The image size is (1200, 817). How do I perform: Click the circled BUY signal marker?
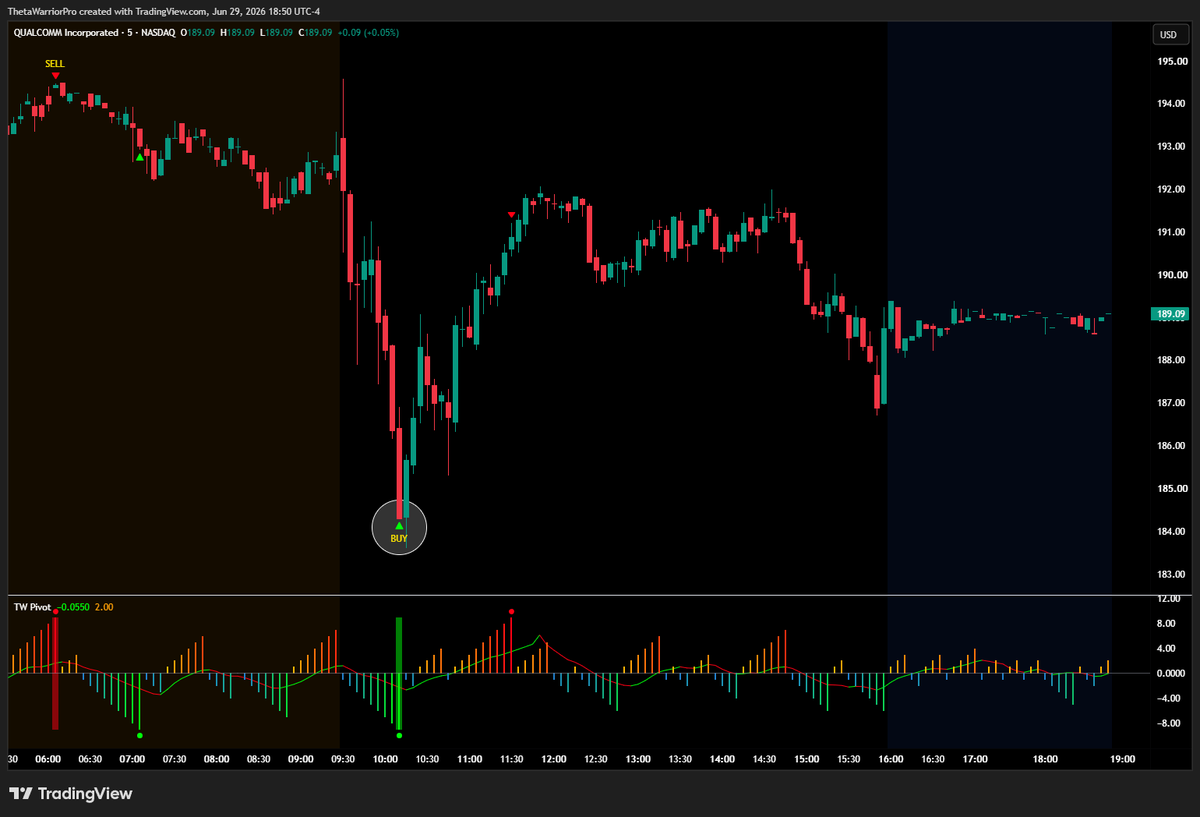[399, 527]
